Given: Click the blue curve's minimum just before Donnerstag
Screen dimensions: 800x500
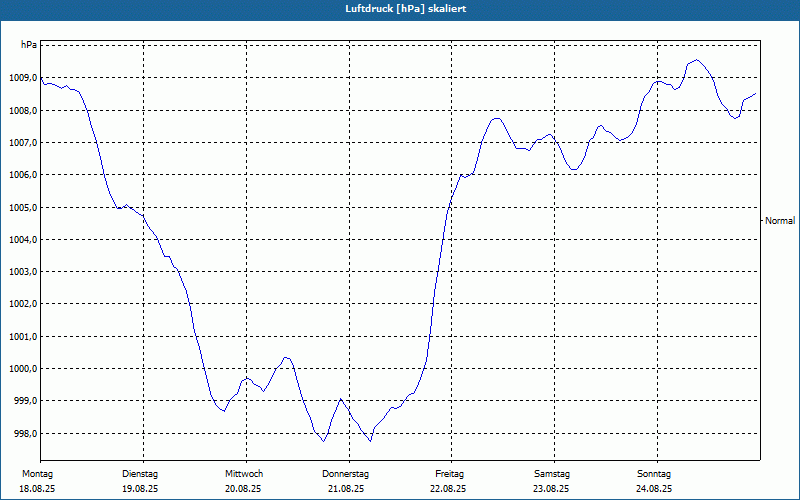Looking at the screenshot, I should point(323,441).
